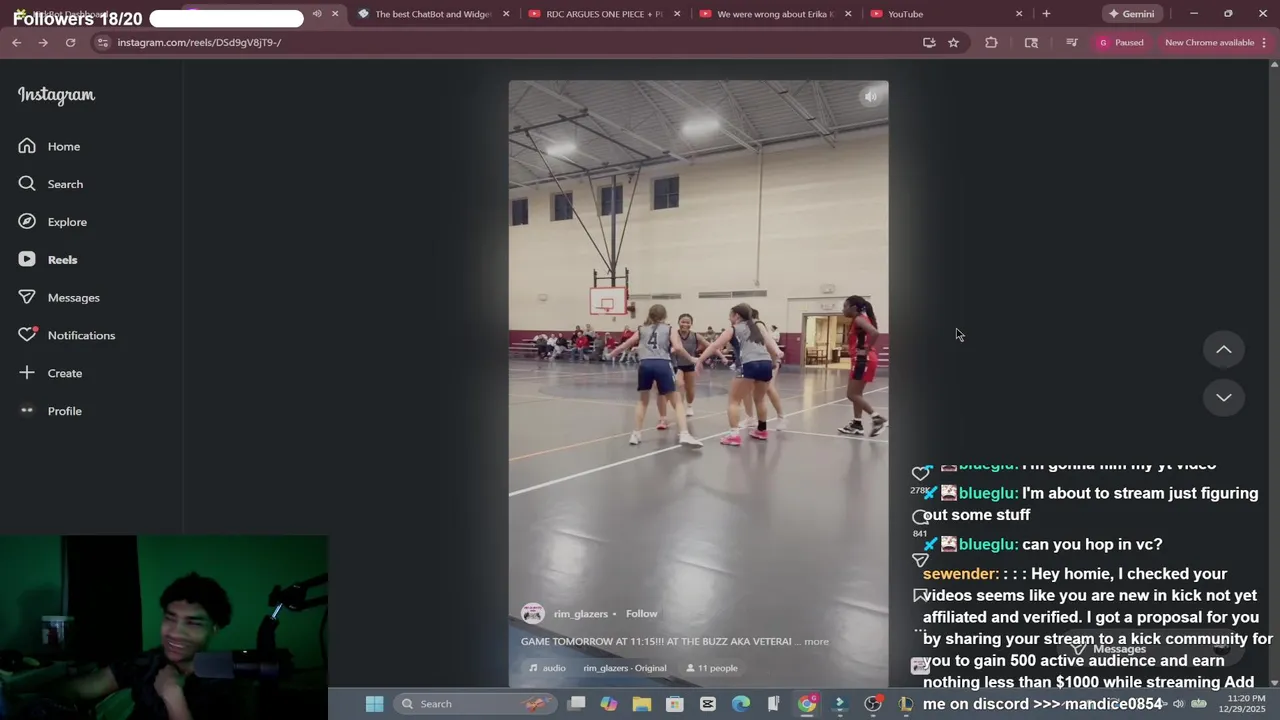Open Instagram Search from the sidebar
Screen dimensions: 1280x720
point(51,184)
